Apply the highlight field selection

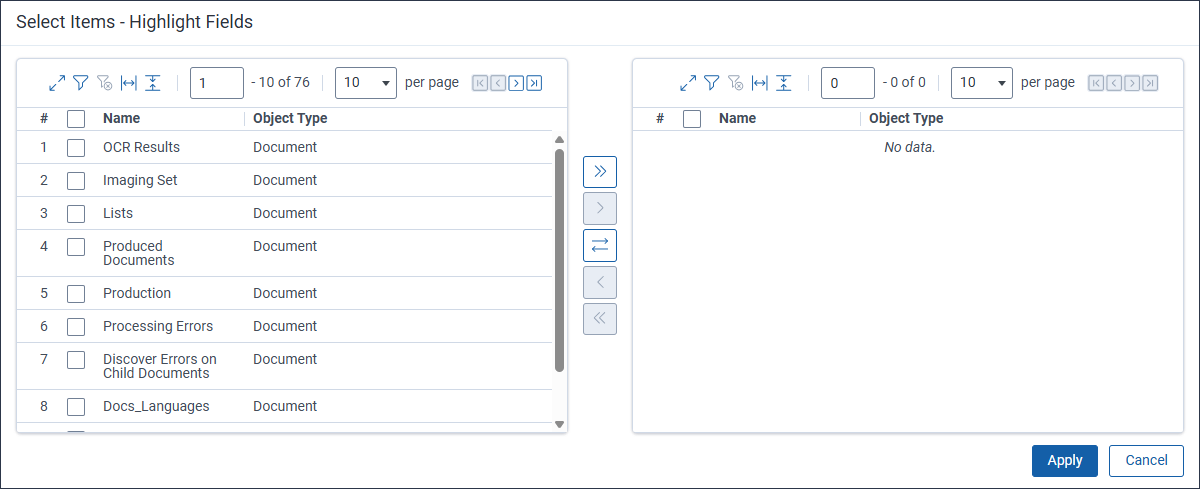click(x=1065, y=460)
